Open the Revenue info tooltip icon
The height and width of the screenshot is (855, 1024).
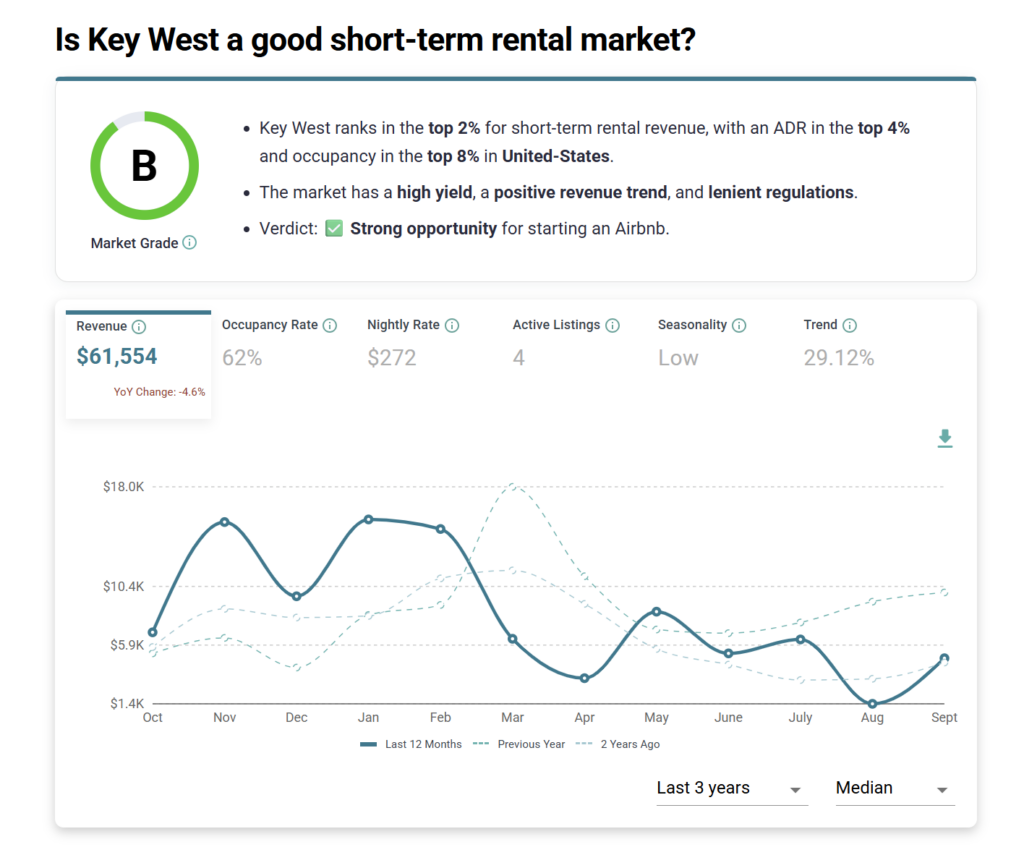pos(139,327)
